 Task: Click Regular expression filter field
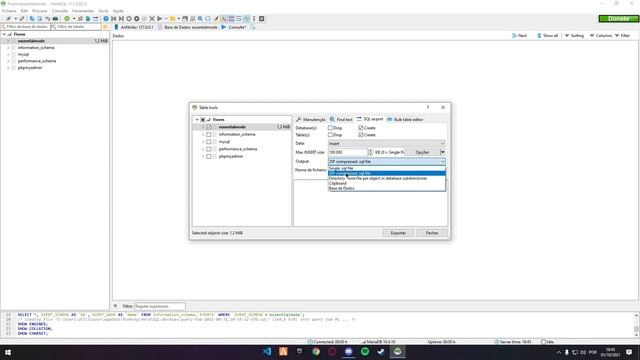click(x=160, y=306)
